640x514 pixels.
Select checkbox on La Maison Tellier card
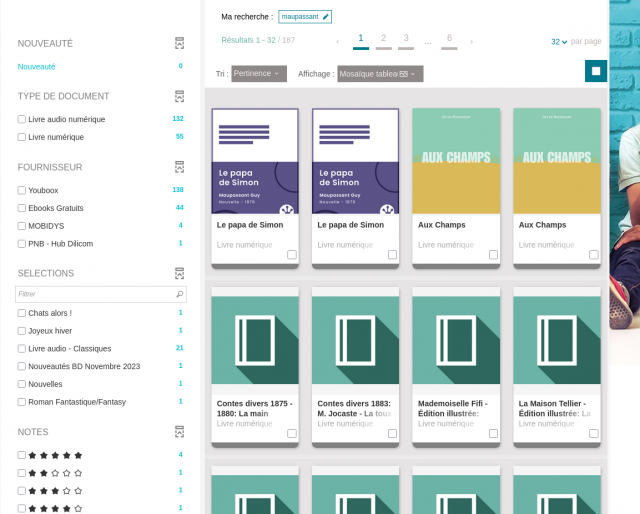(594, 434)
